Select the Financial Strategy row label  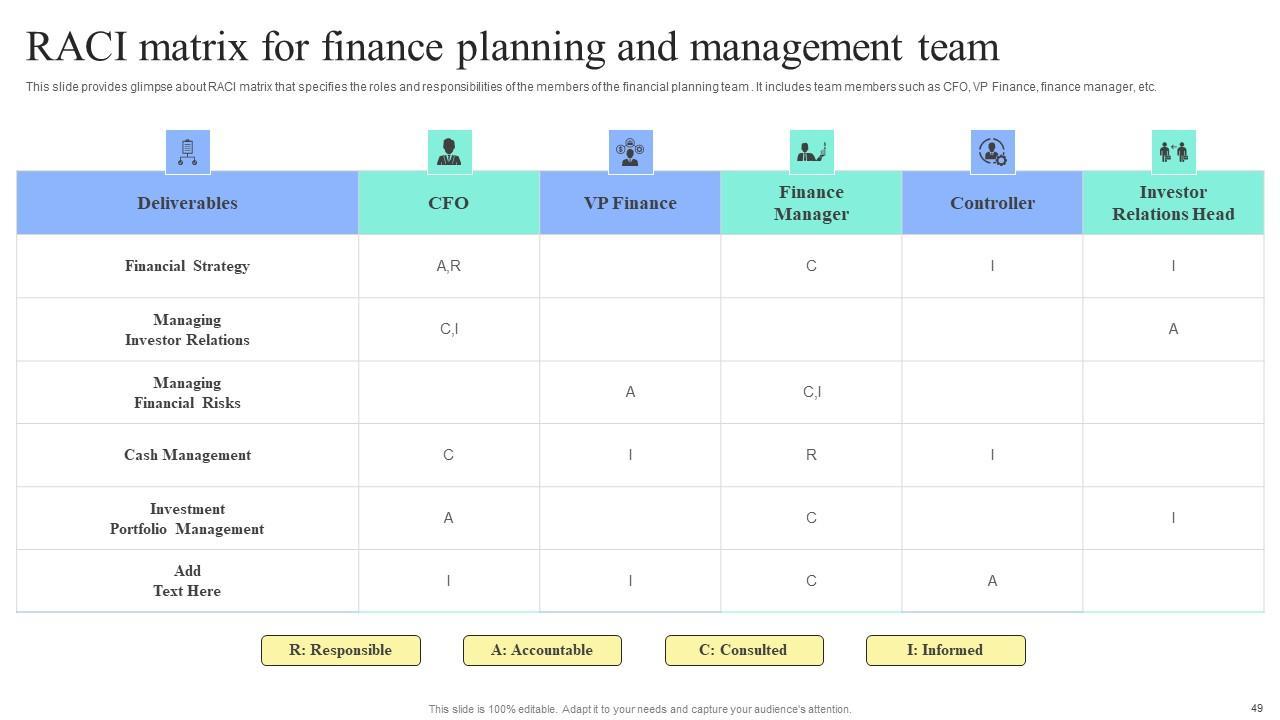click(187, 266)
